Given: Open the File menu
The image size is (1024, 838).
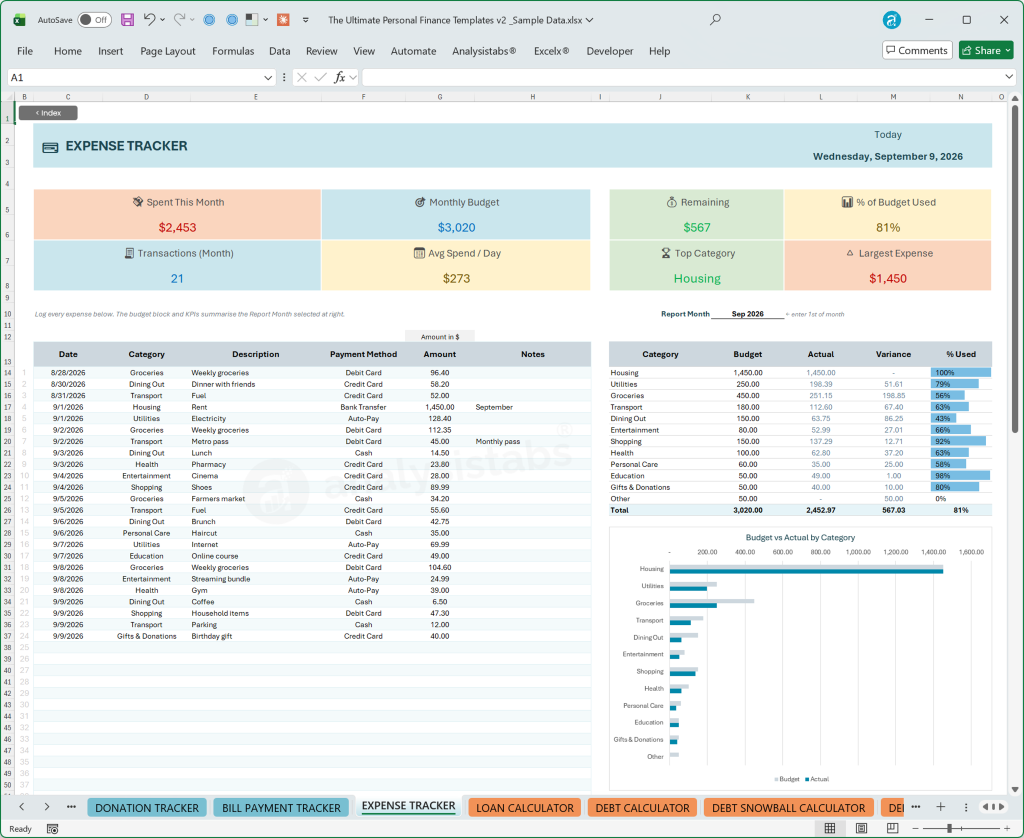Looking at the screenshot, I should [25, 51].
